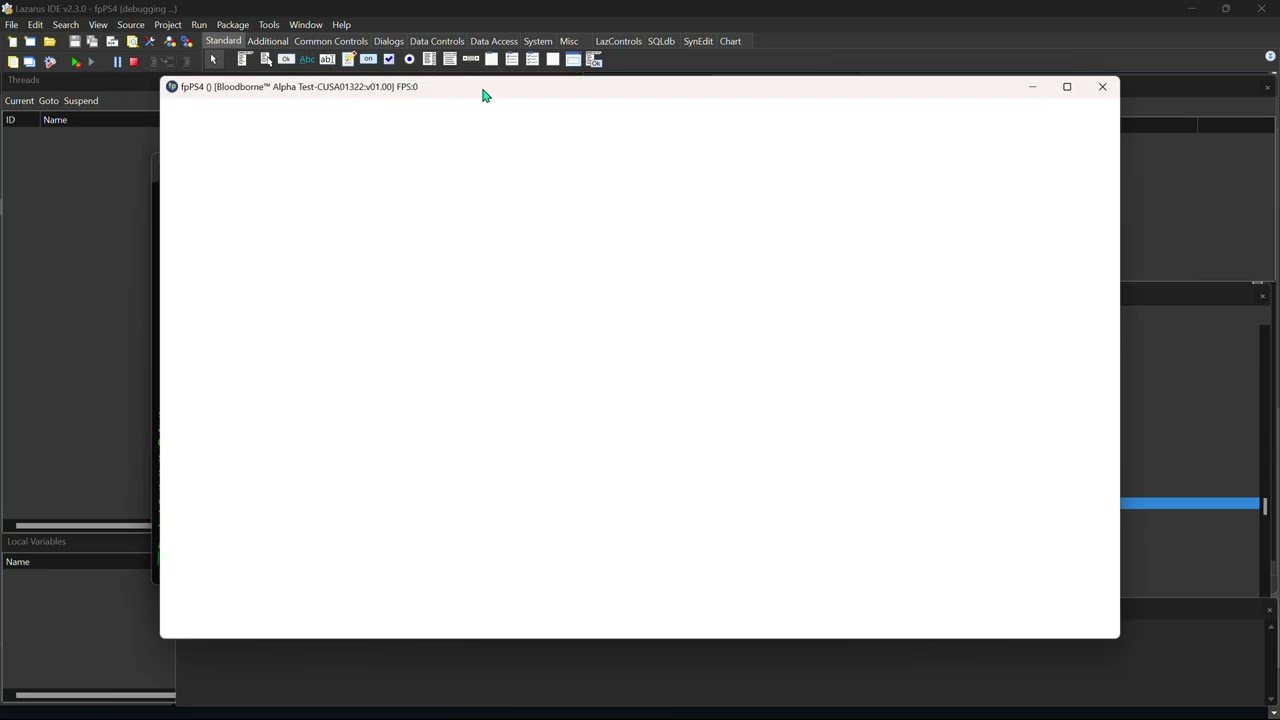Click the View Units icon in second toolbar row
The width and height of the screenshot is (1280, 720).
(x=12, y=62)
